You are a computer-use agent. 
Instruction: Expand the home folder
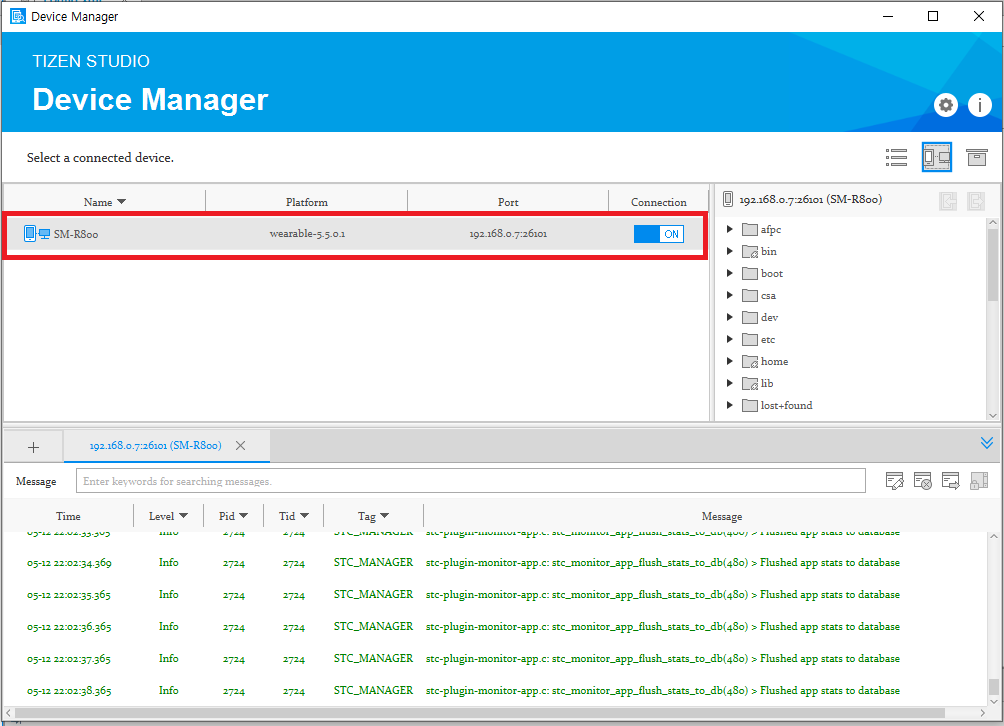729,361
